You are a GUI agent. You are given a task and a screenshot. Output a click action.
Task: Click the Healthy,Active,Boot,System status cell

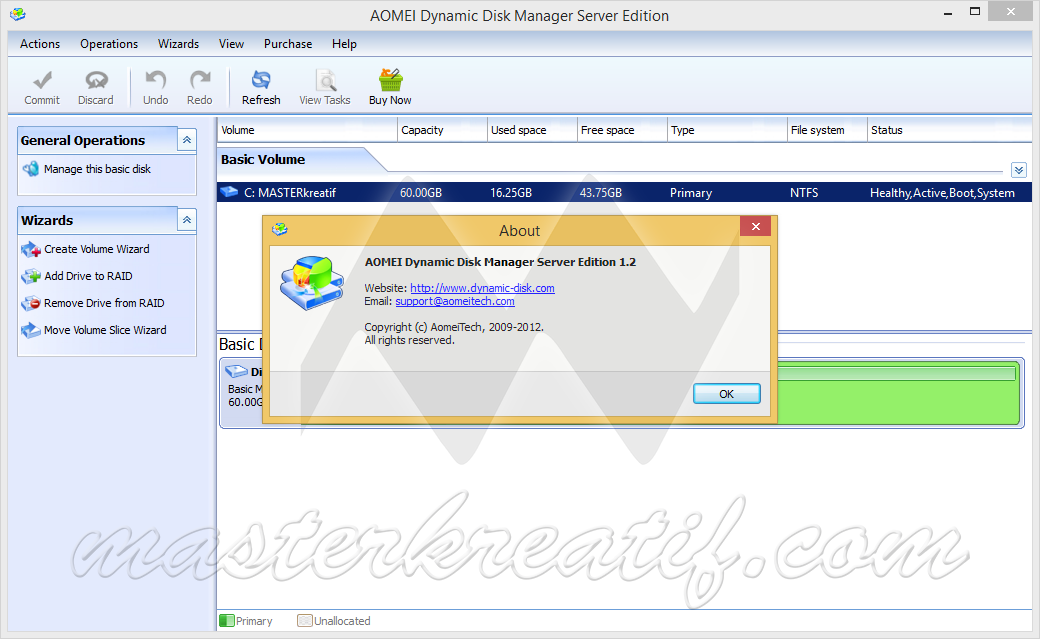pyautogui.click(x=942, y=192)
